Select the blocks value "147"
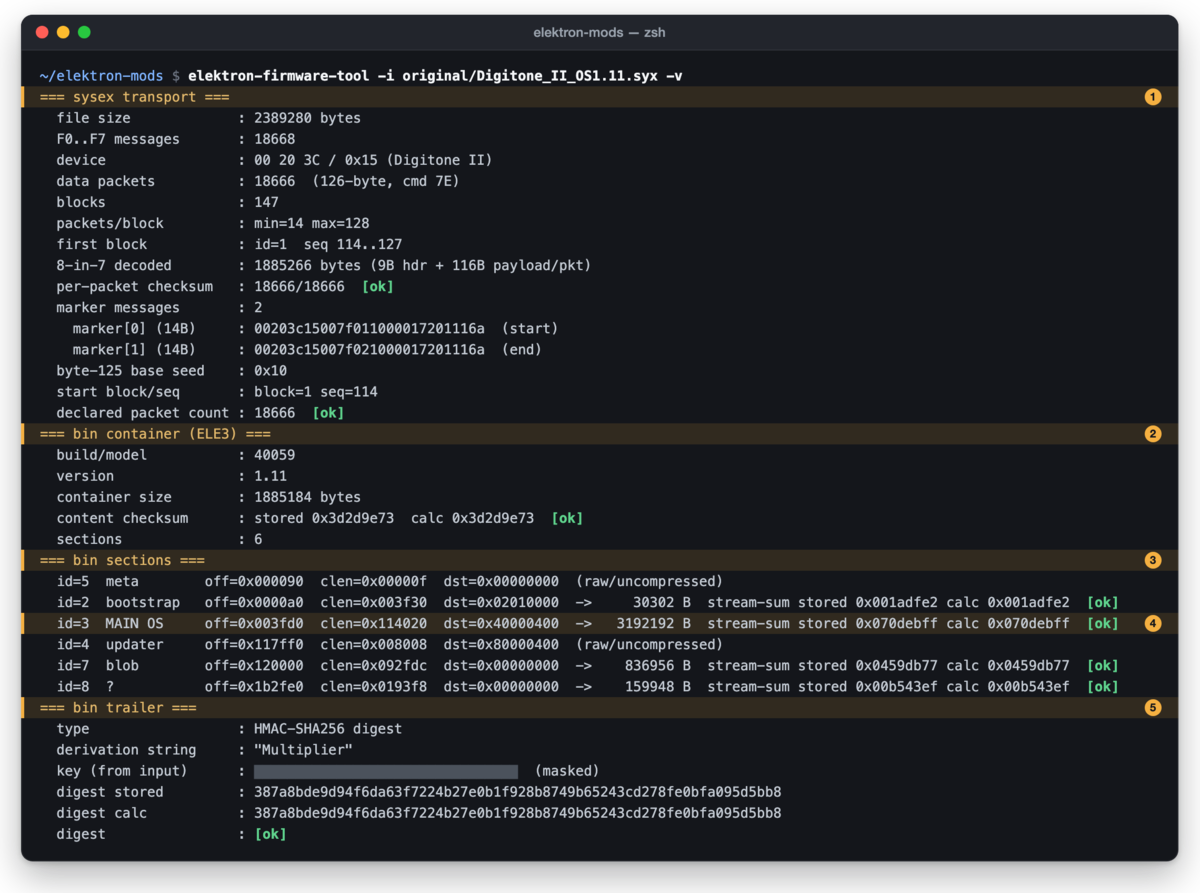 (266, 202)
